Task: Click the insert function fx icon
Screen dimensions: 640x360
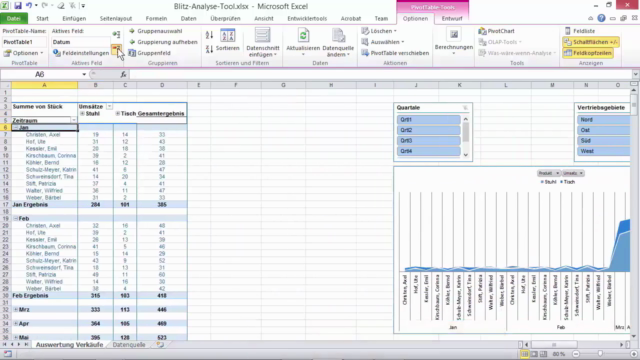Action: [x=123, y=74]
